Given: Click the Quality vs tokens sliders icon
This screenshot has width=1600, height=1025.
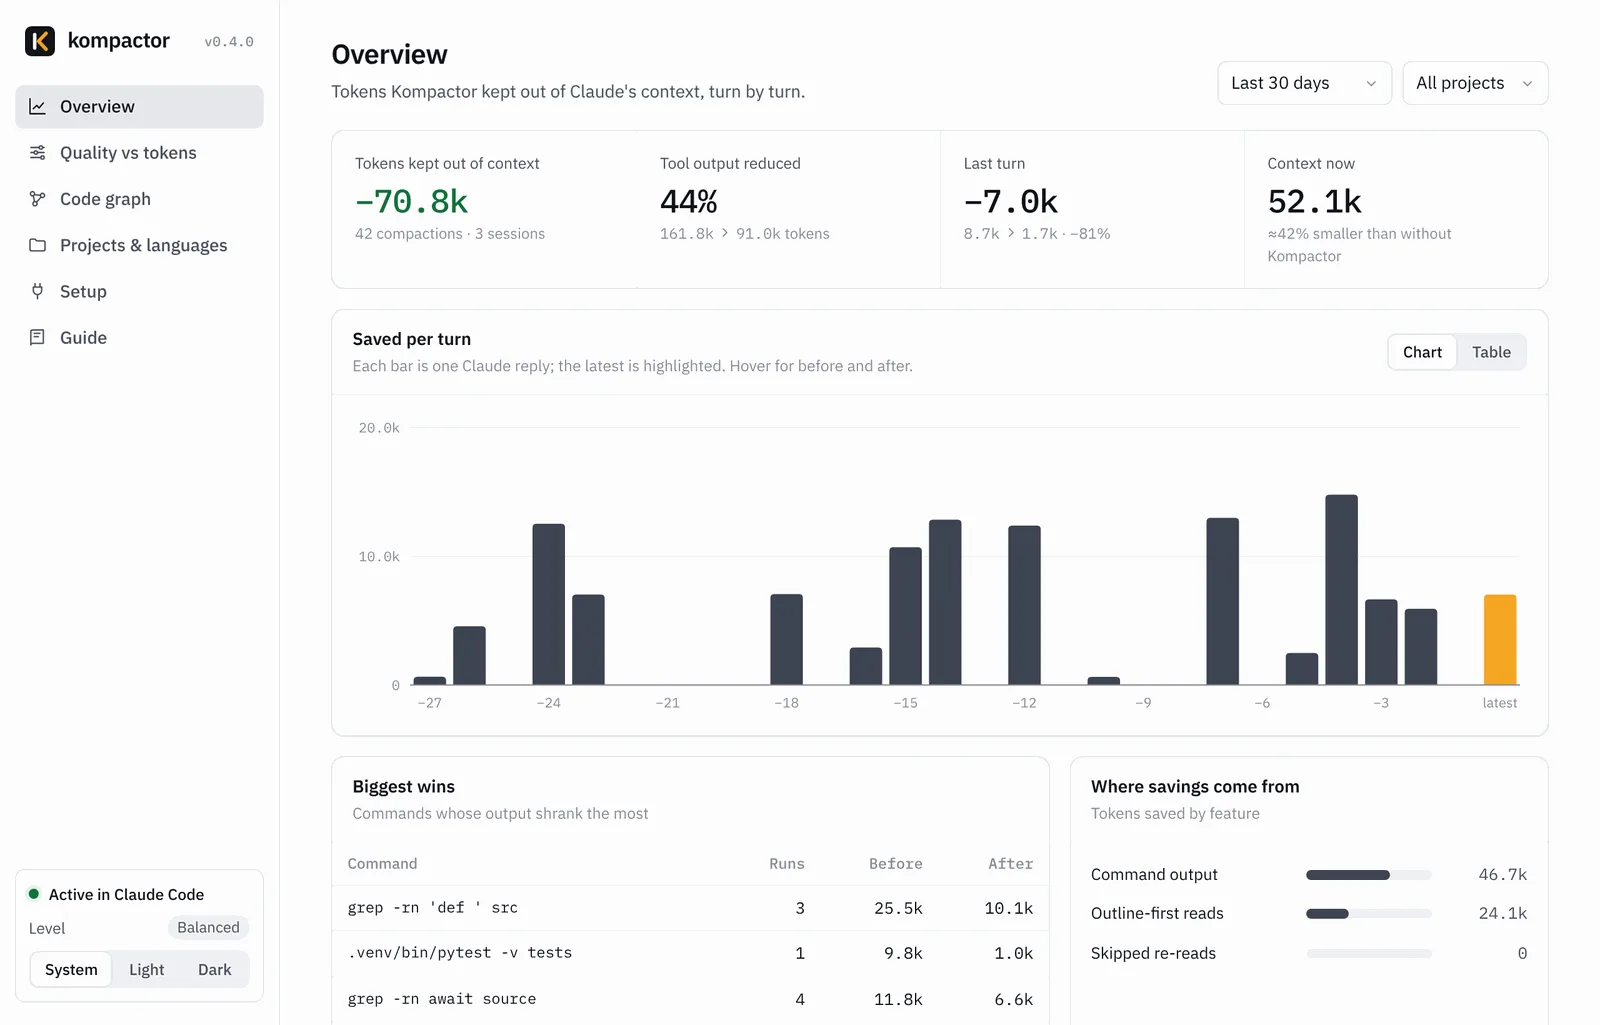Looking at the screenshot, I should [37, 153].
